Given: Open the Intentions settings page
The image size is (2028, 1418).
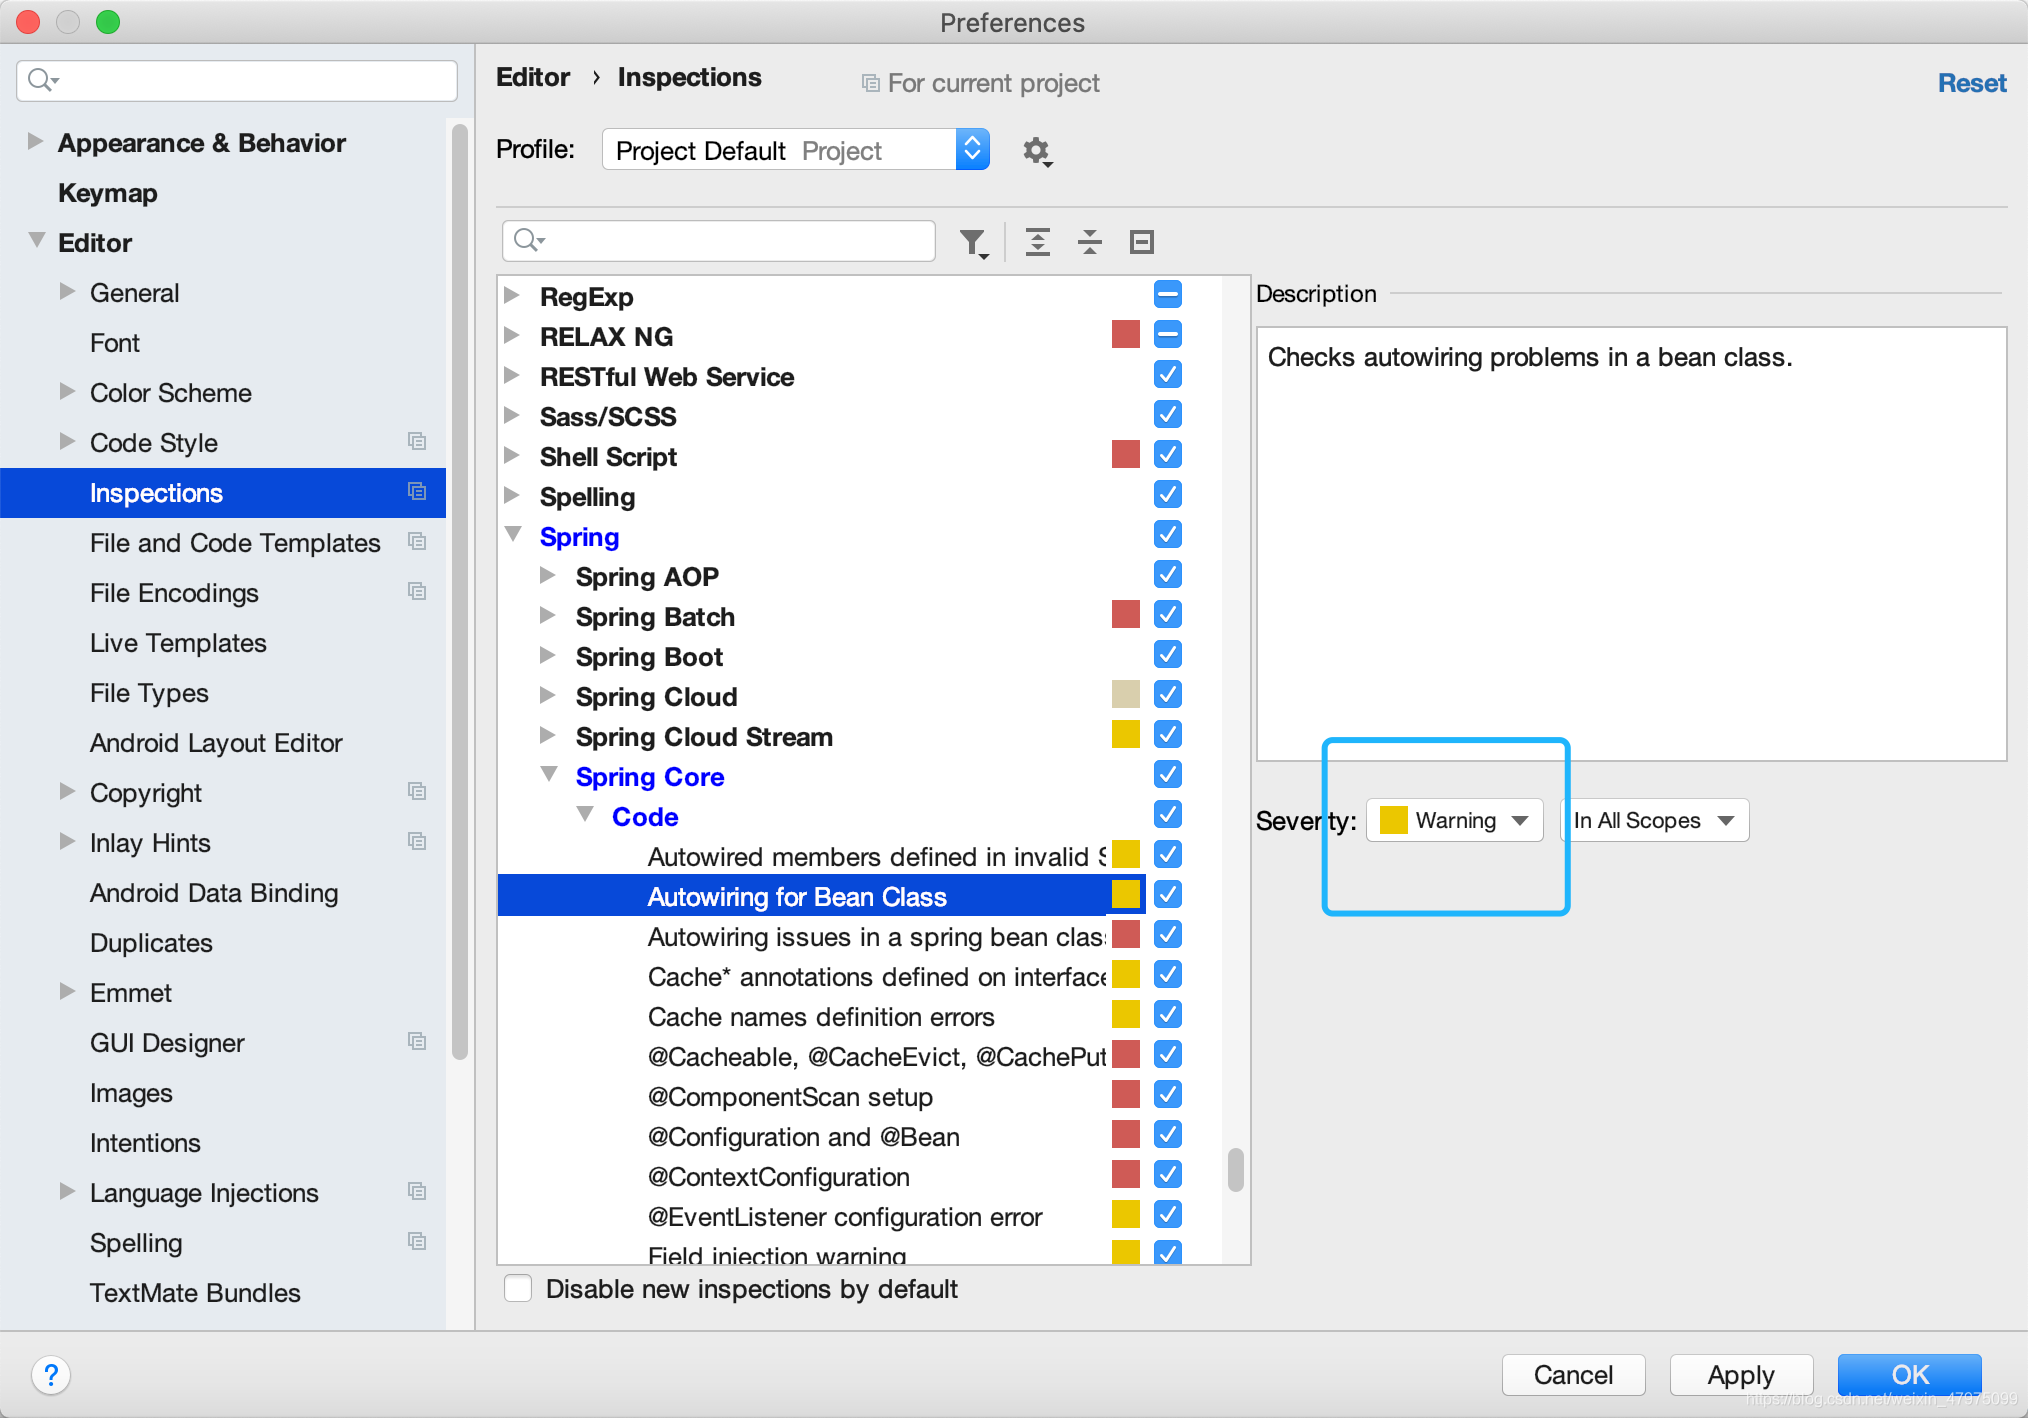Looking at the screenshot, I should (x=145, y=1143).
